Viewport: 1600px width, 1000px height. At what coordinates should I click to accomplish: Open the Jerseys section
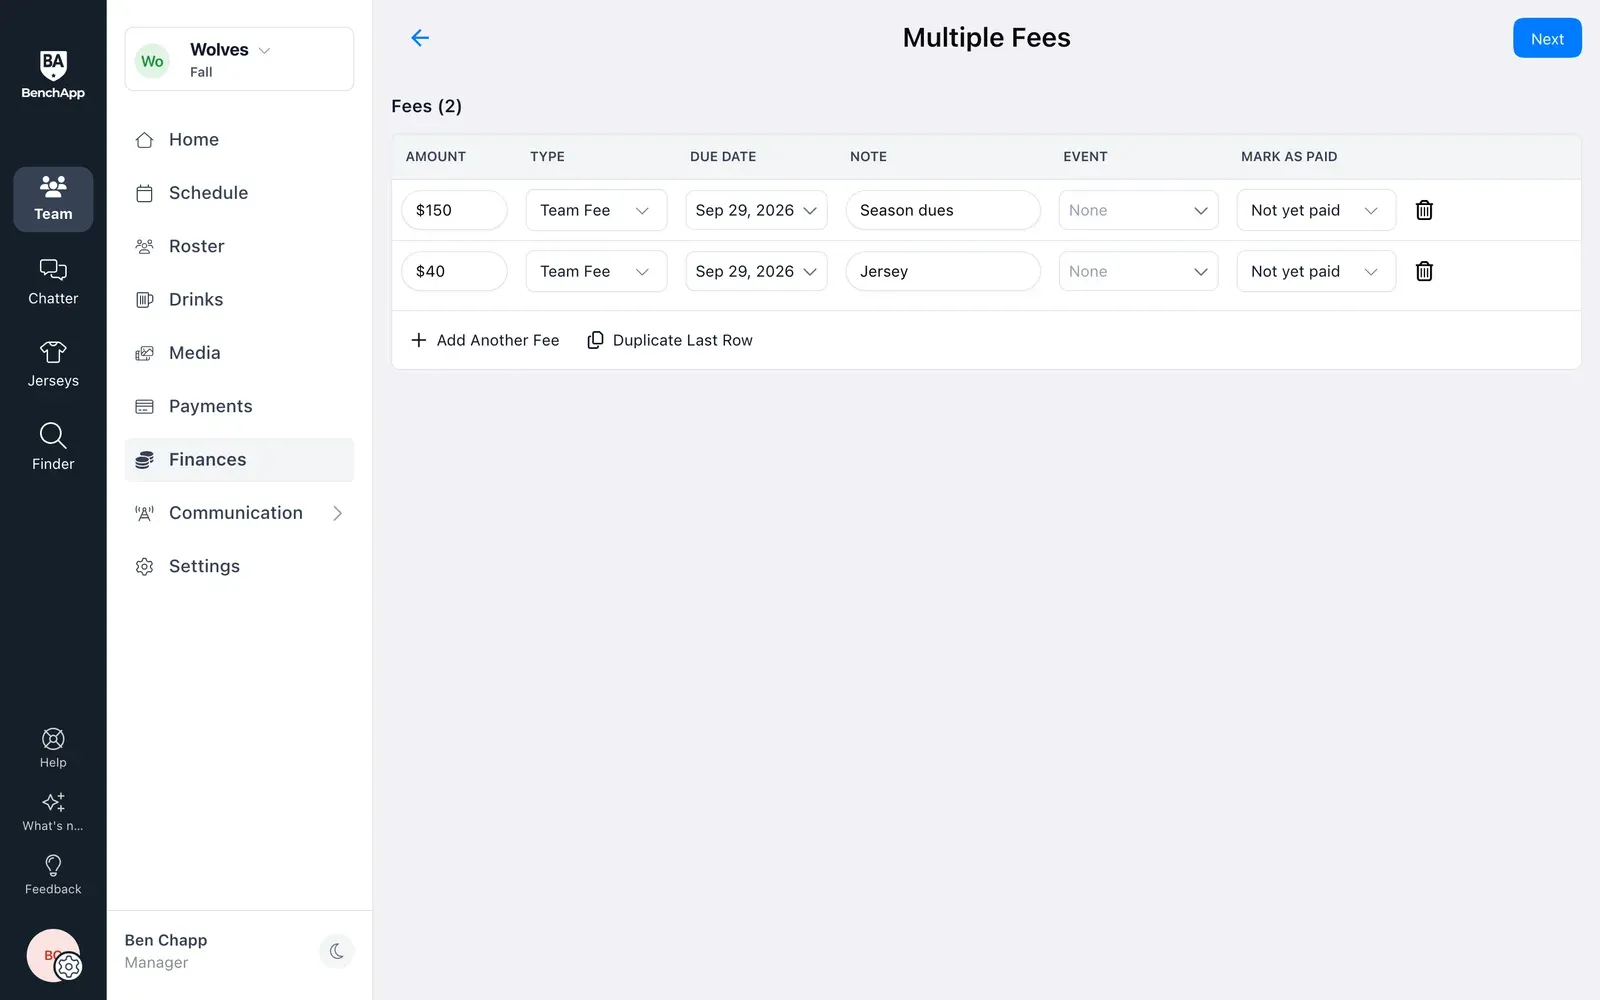coord(53,364)
